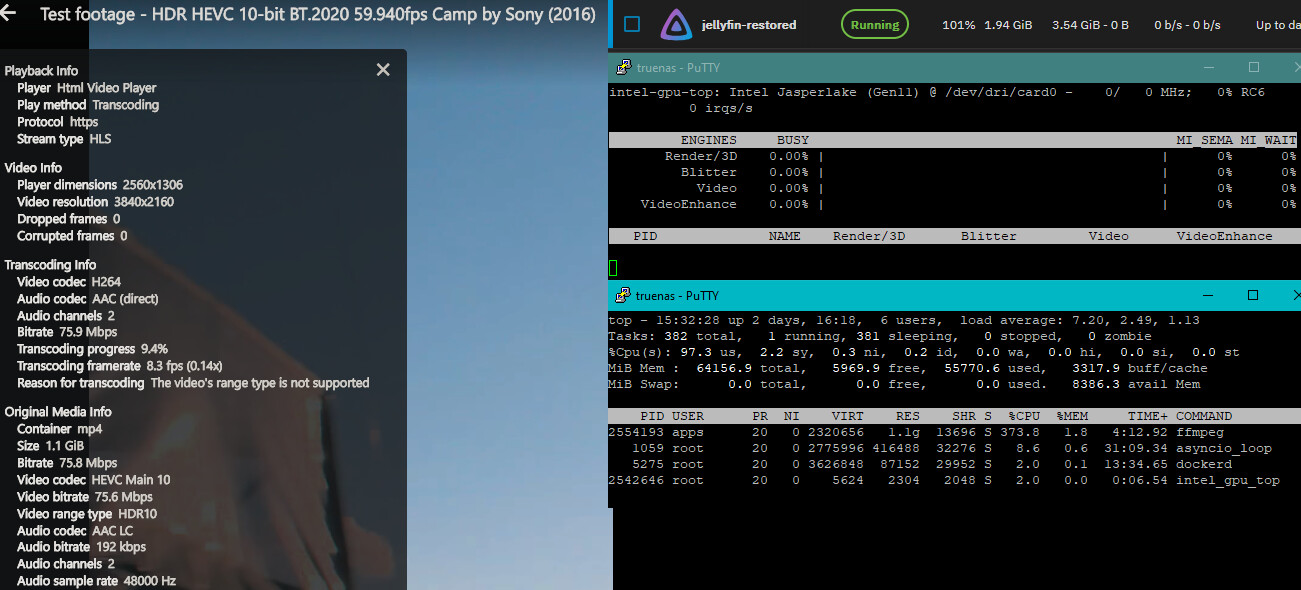The height and width of the screenshot is (590, 1301).
Task: Click 'Play method Transcoding' row
Action: (88, 105)
